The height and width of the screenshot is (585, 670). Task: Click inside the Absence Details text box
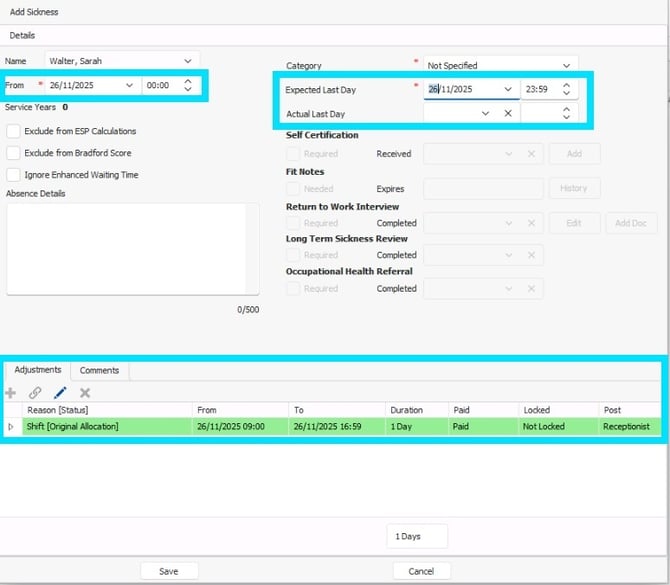[x=132, y=249]
